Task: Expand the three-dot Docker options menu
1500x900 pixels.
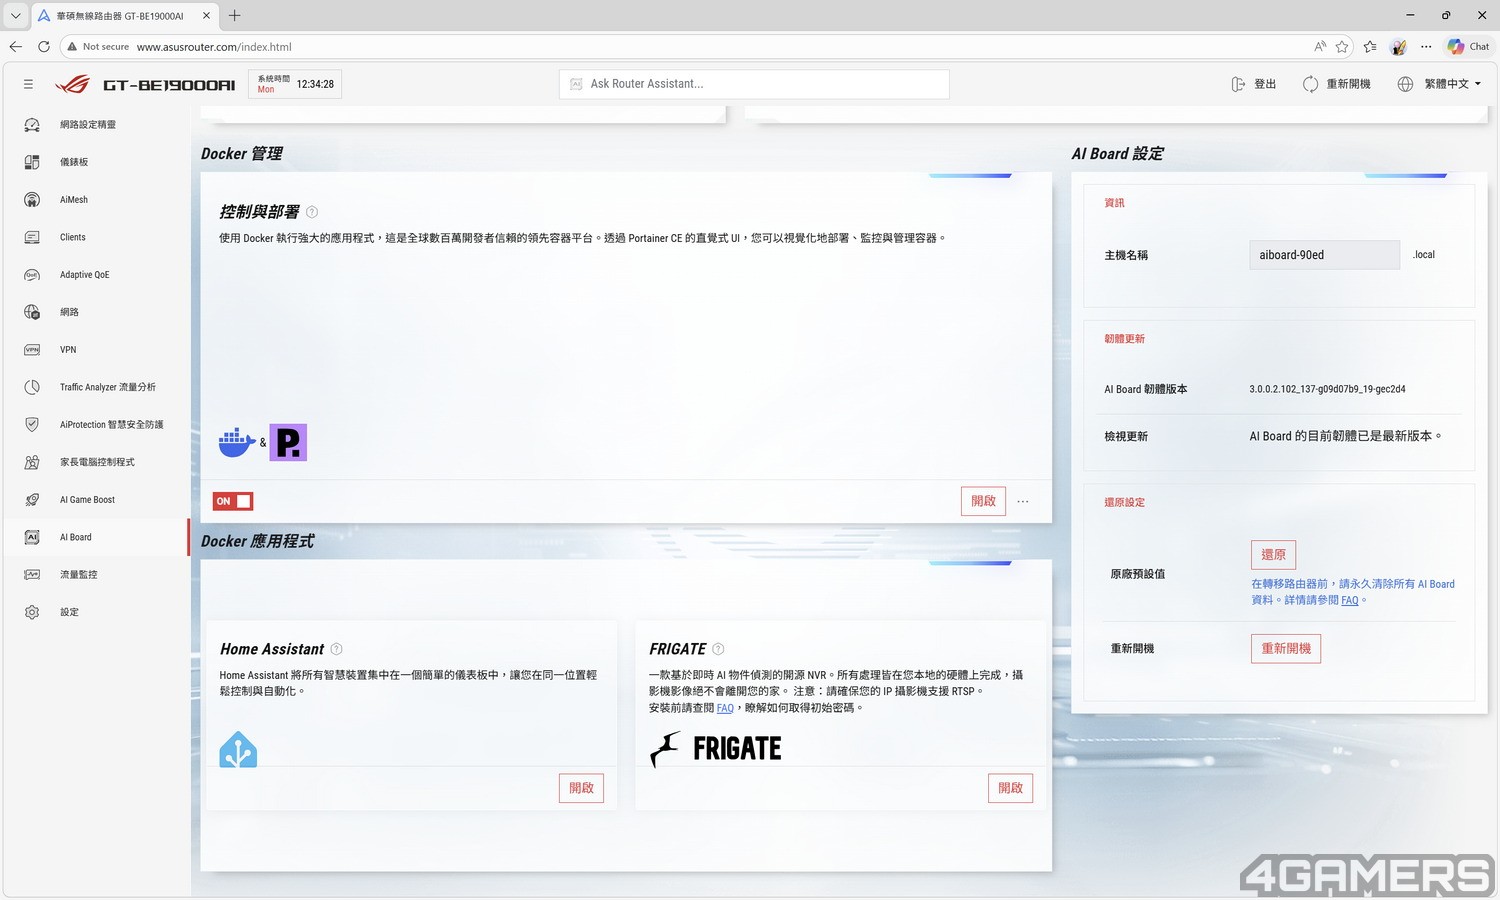Action: click(x=1023, y=502)
